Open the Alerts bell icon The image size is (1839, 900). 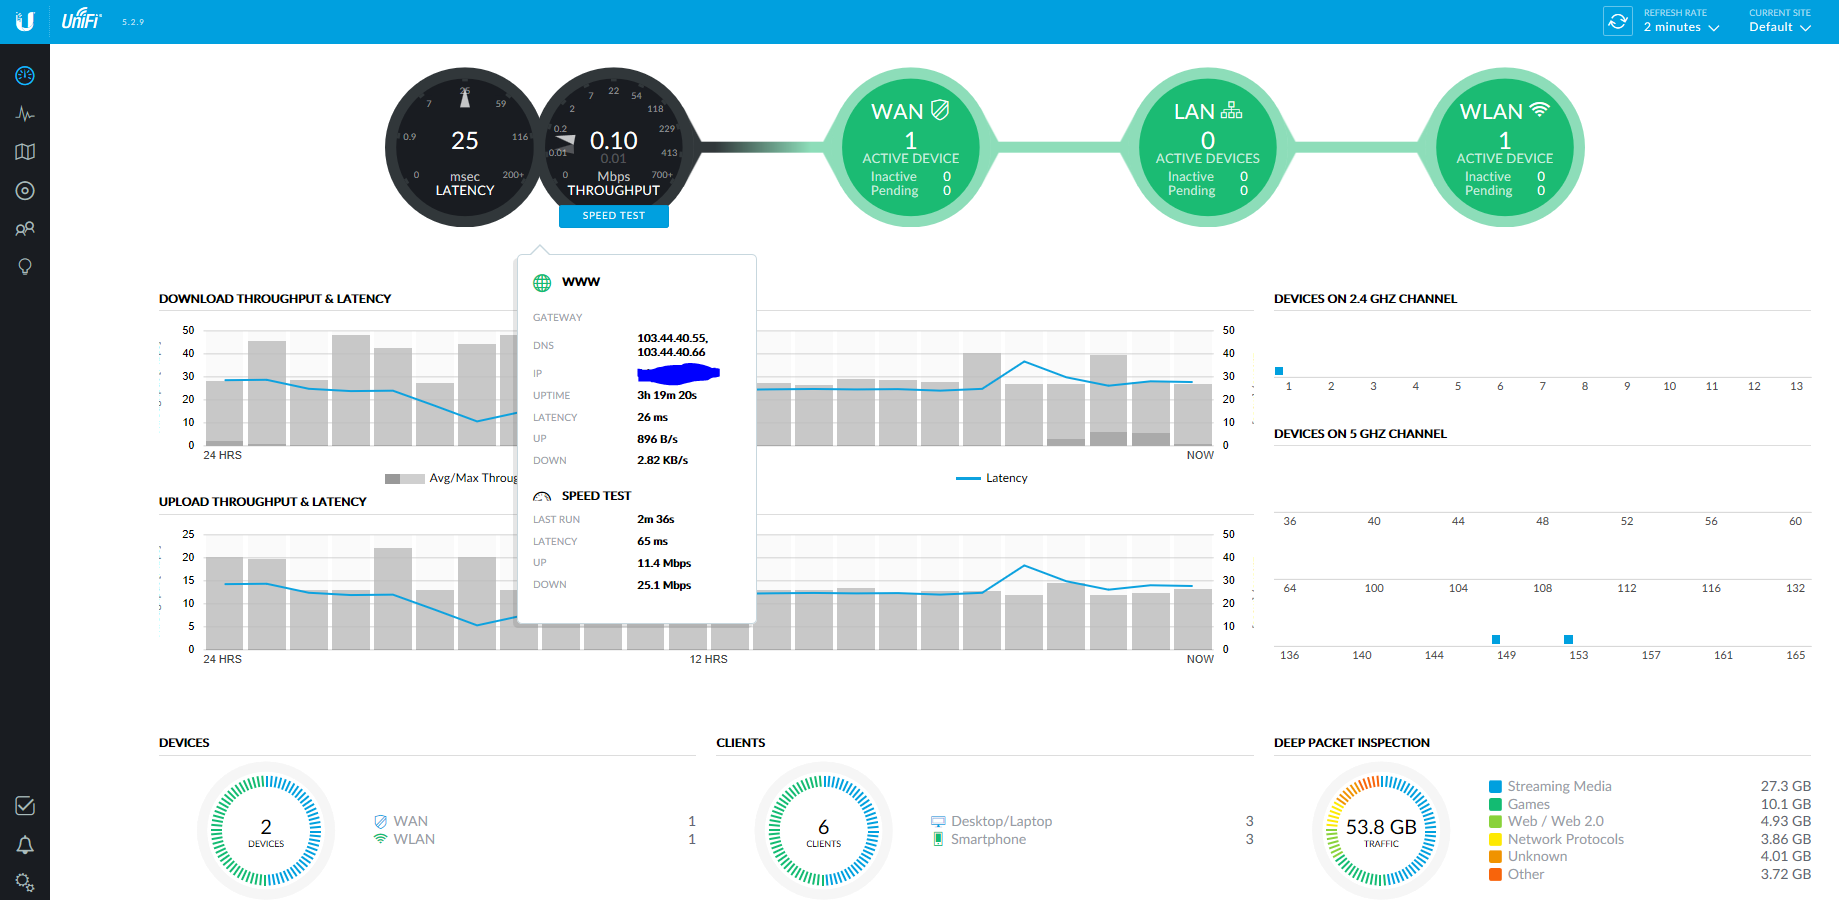(x=25, y=845)
